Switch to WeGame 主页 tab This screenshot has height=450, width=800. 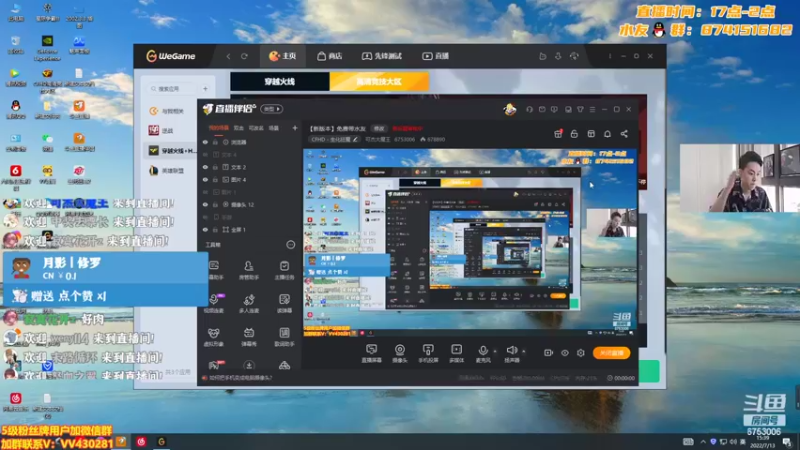coord(283,56)
